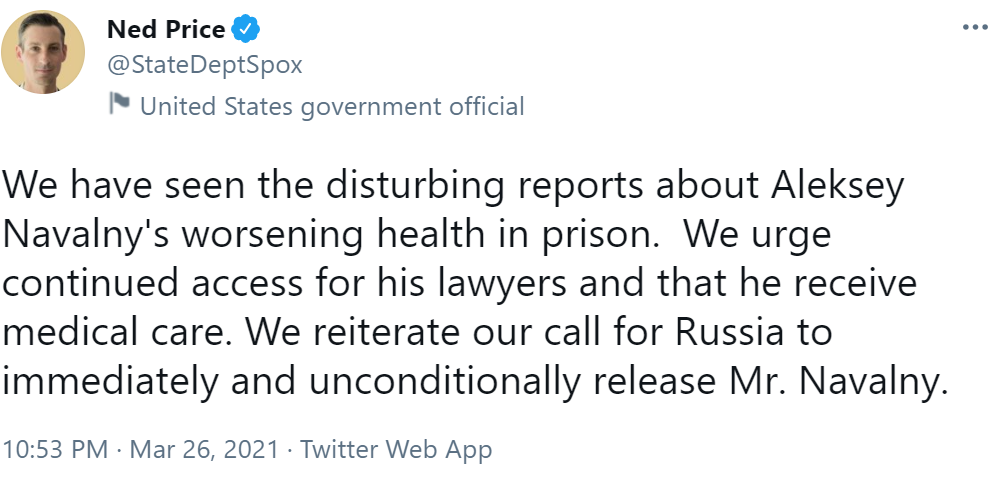Open the @StateDeptSpox handle link

click(x=205, y=66)
